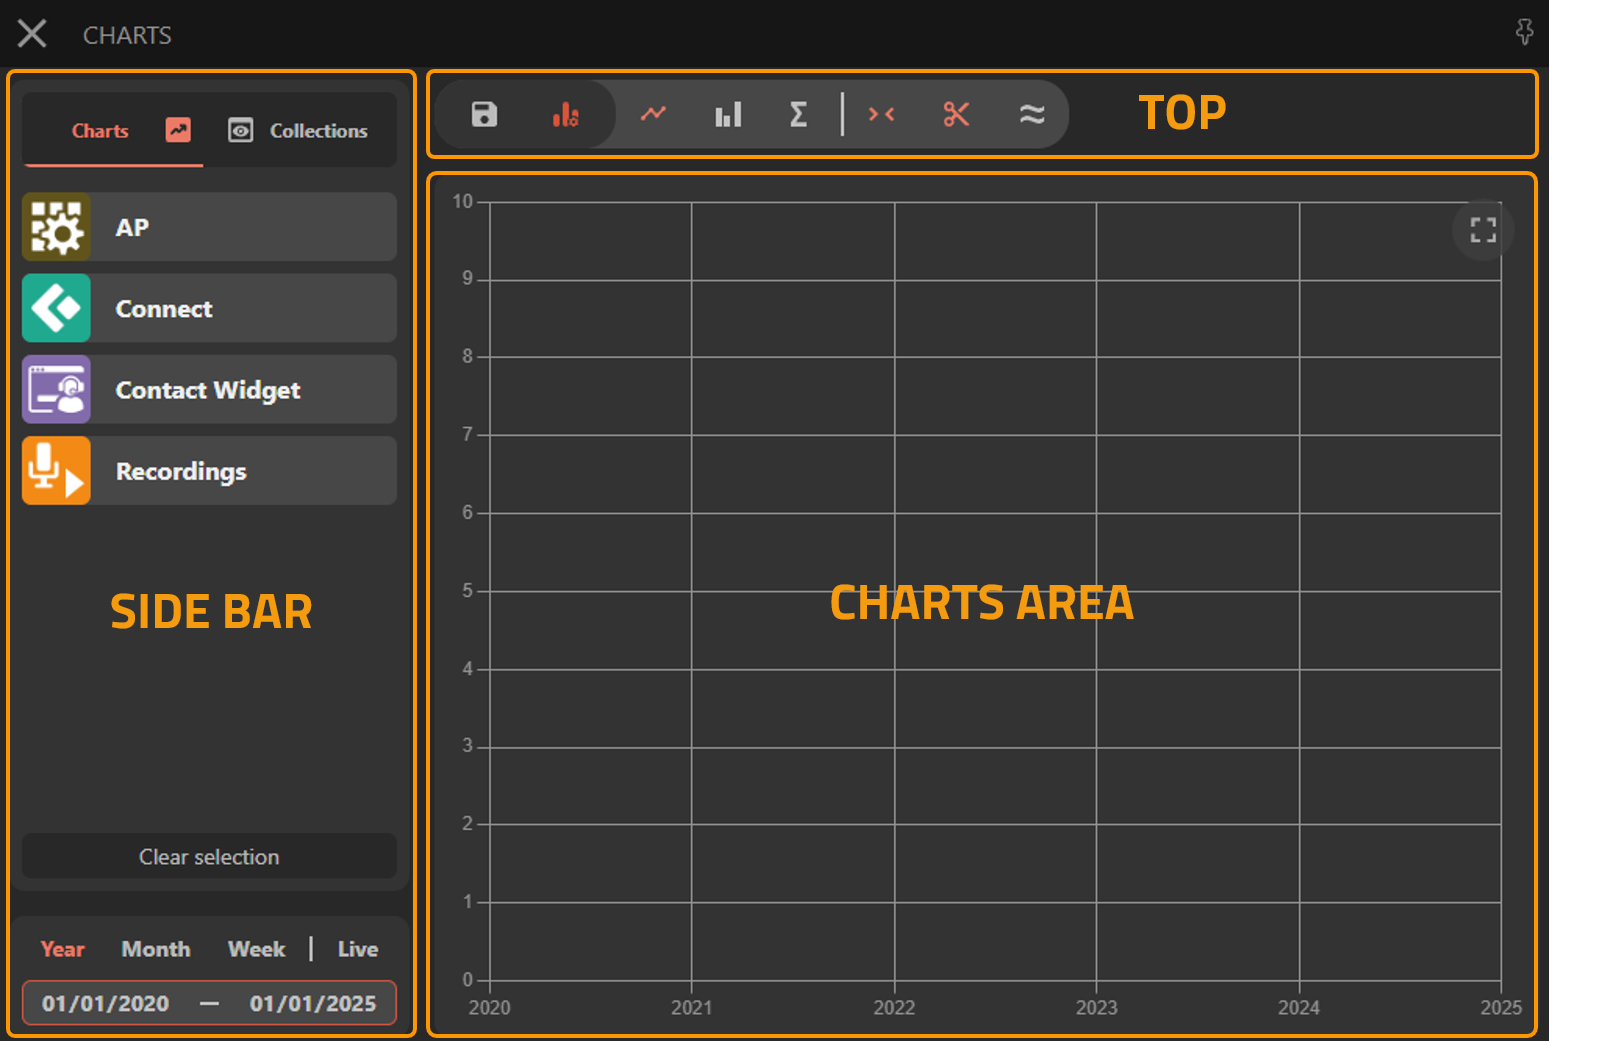Select the red bar chart settings icon
This screenshot has width=1624, height=1041.
tap(565, 114)
